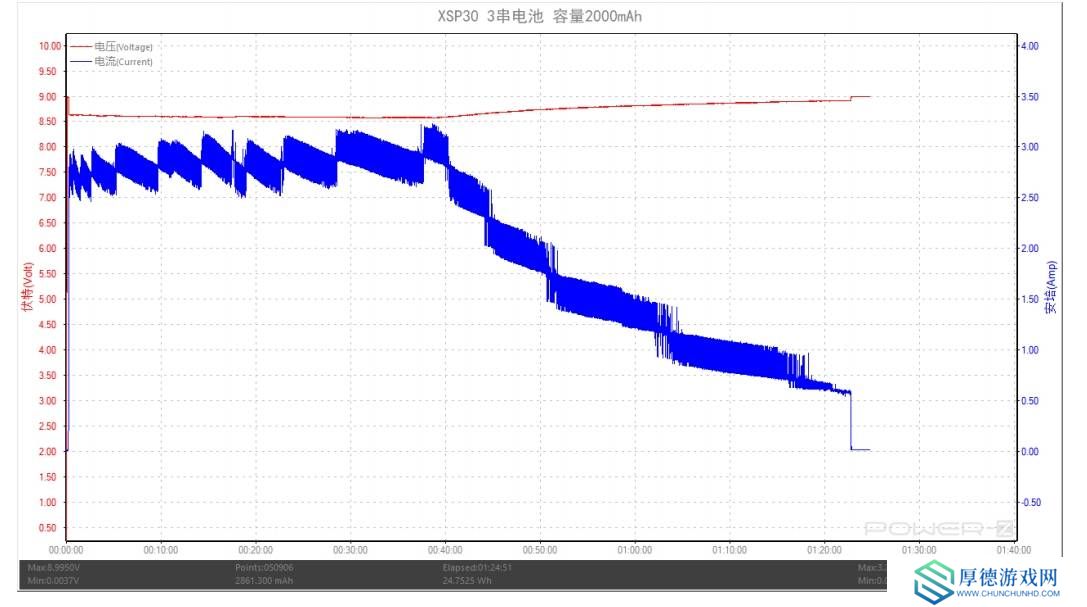Click the 01:30:00 time axis label

click(919, 550)
